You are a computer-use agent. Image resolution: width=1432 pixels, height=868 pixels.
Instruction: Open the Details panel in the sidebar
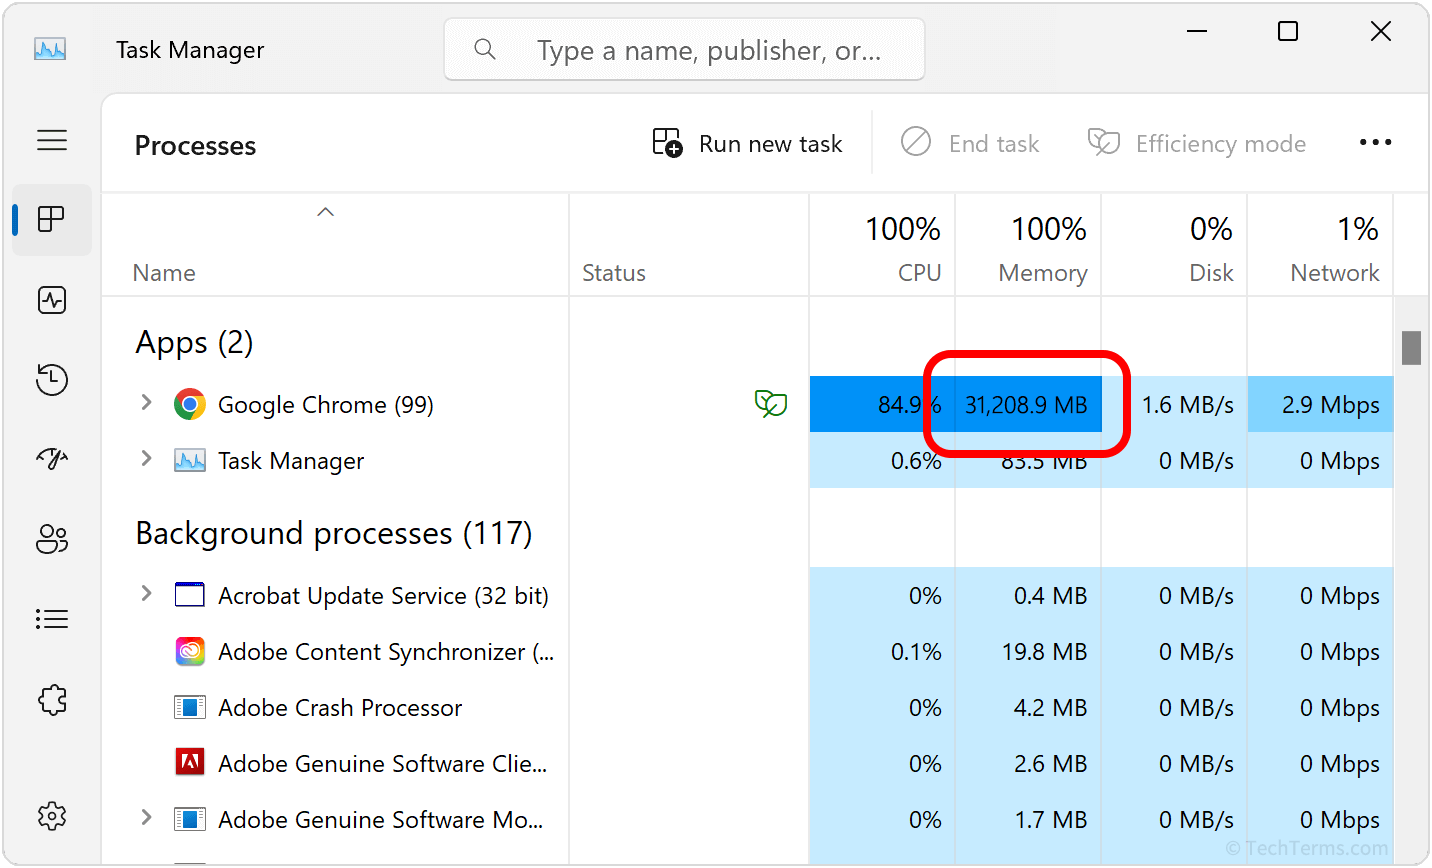point(52,618)
